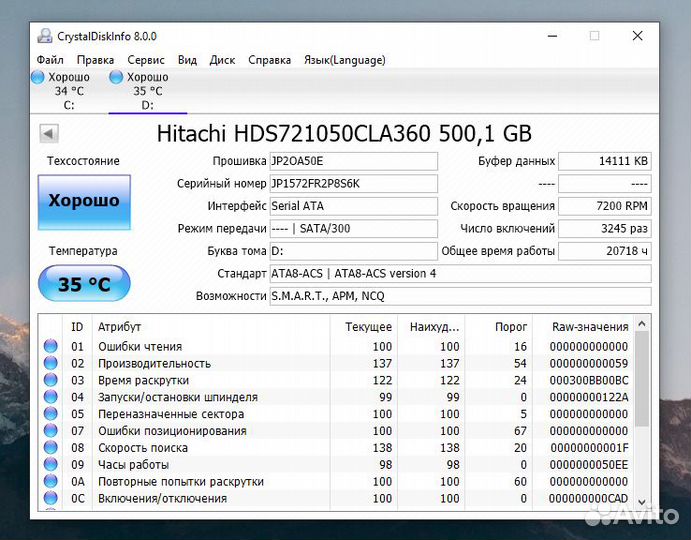
Task: Click status orb for 0A Повторные попытки раскрутки
Action: pos(51,481)
